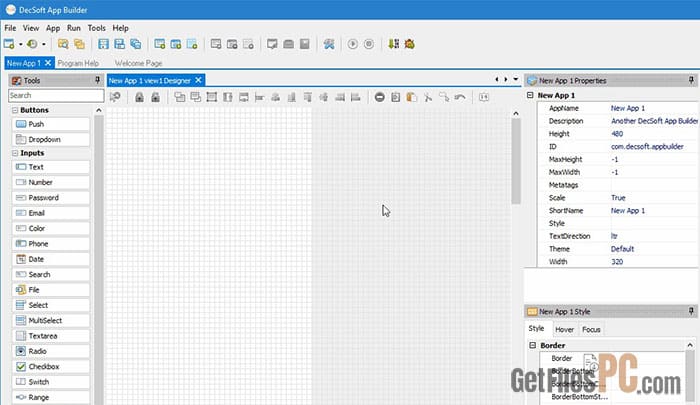Click the New App 1 Style header icon

(x=532, y=312)
